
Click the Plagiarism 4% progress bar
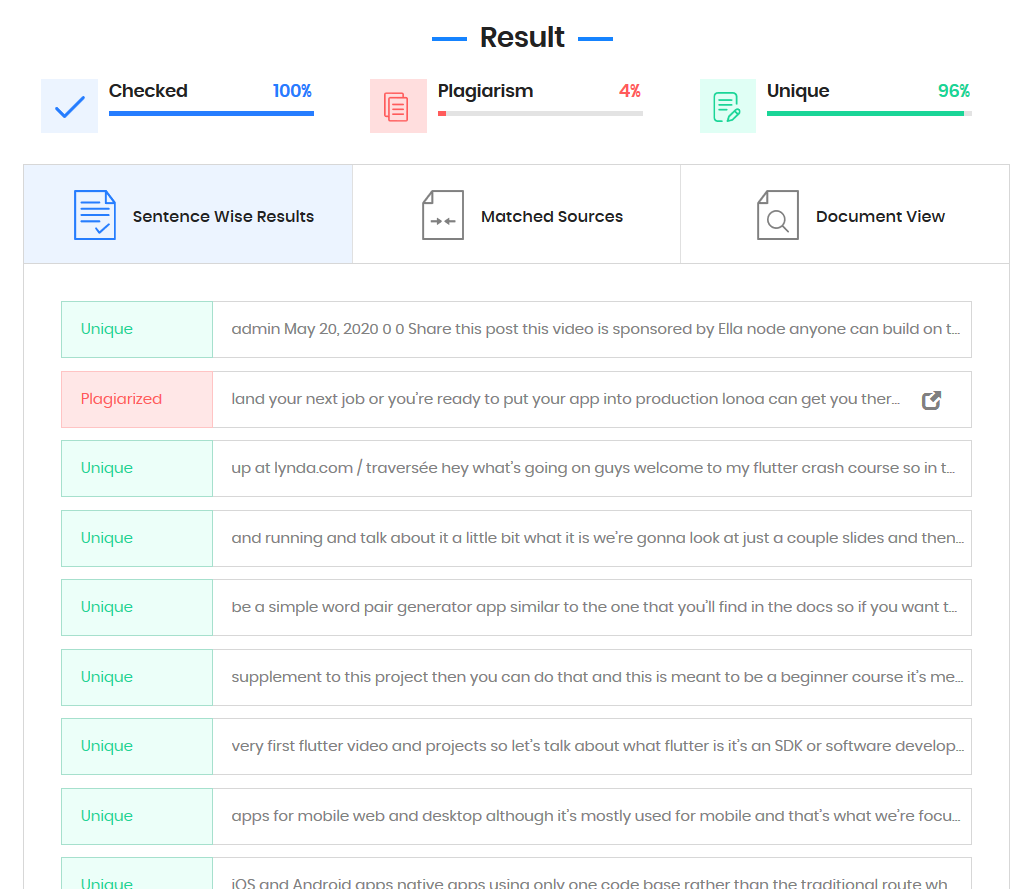(540, 113)
